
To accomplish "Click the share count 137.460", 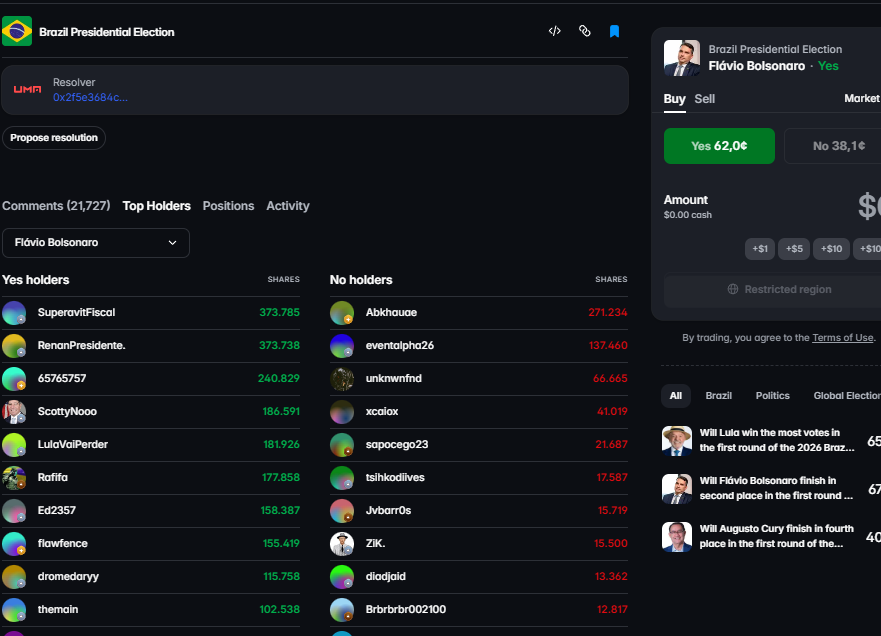I will (608, 346).
